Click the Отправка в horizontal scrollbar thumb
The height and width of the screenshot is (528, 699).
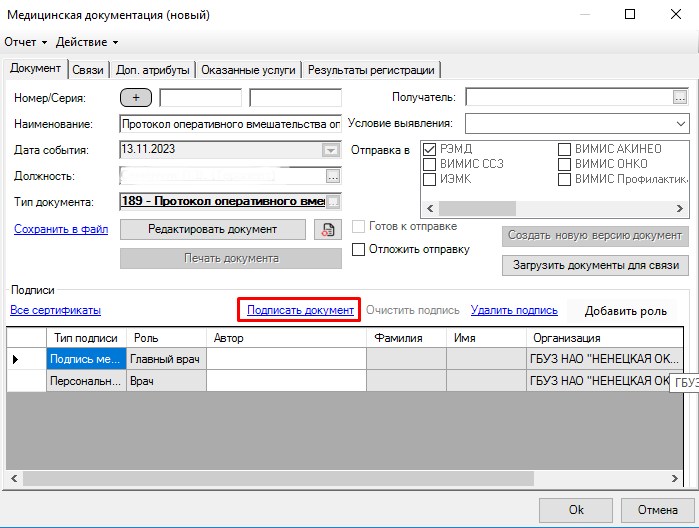click(x=477, y=208)
